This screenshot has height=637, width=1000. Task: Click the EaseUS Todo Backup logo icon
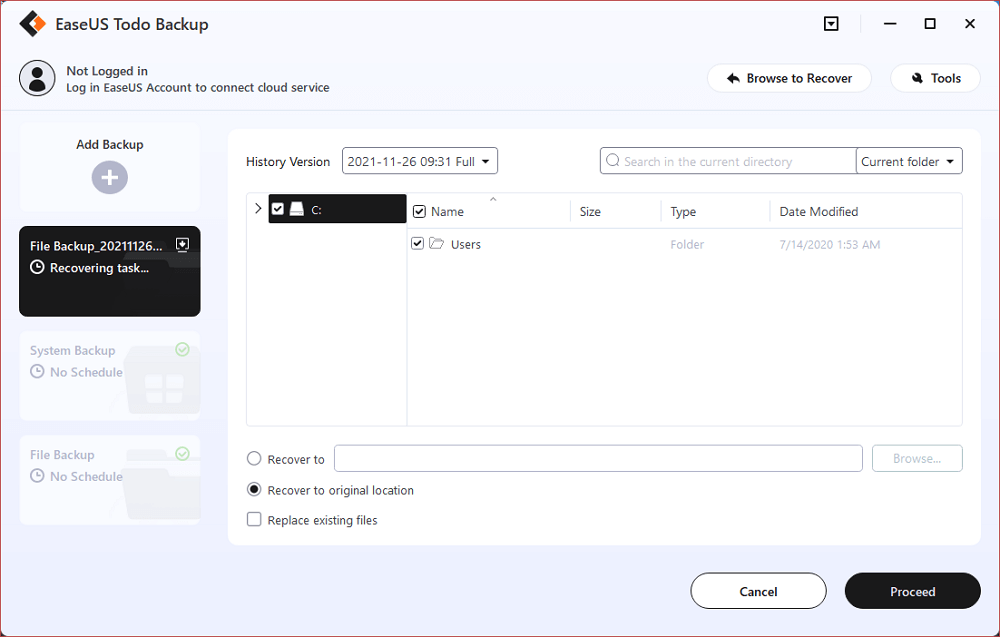pyautogui.click(x=32, y=24)
